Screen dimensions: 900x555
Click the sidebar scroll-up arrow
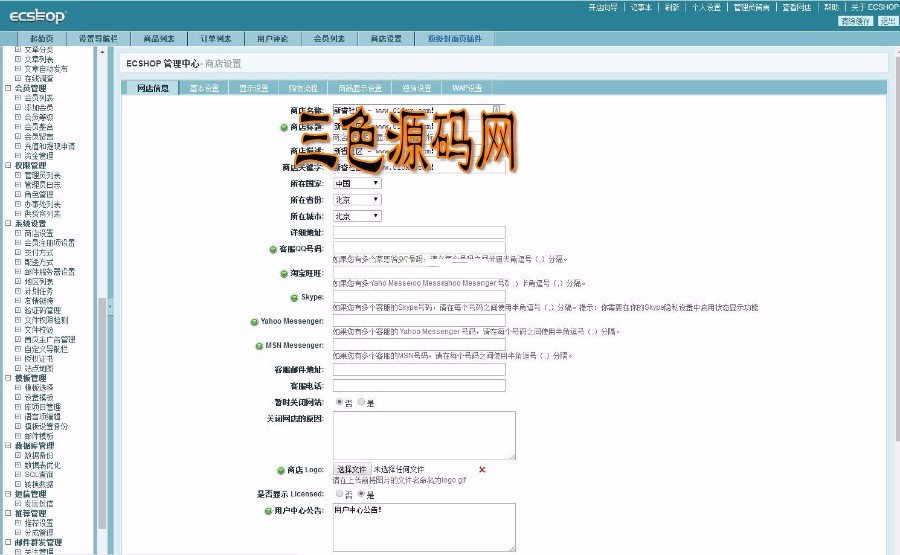coord(102,52)
